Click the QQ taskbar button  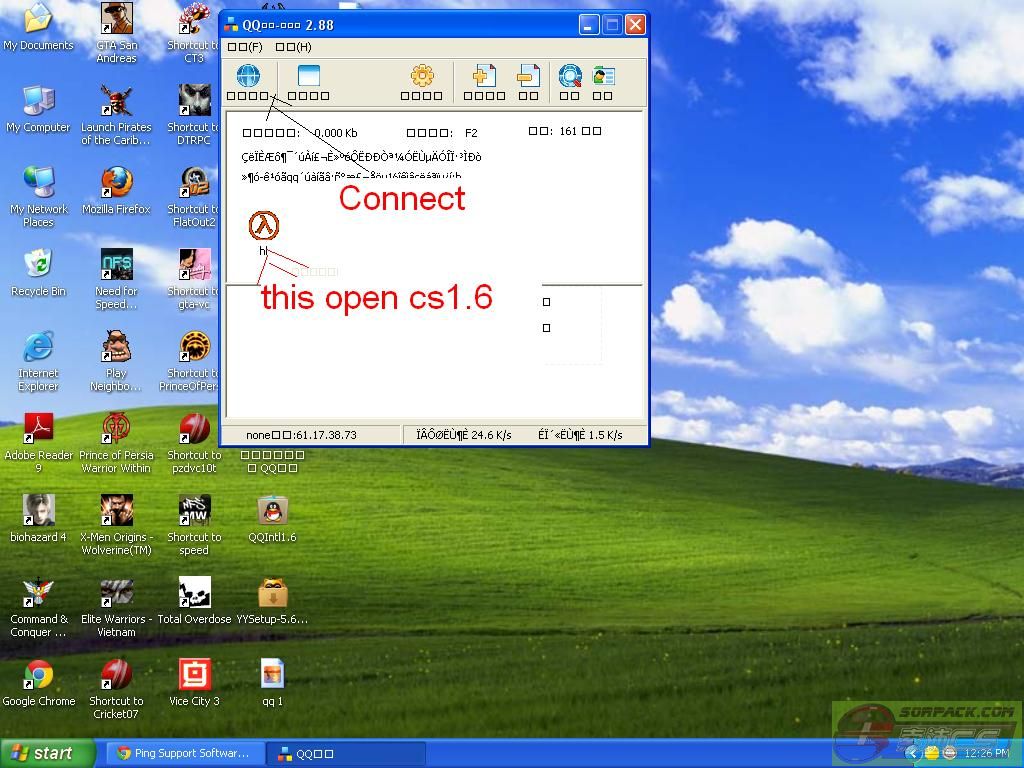(x=346, y=754)
